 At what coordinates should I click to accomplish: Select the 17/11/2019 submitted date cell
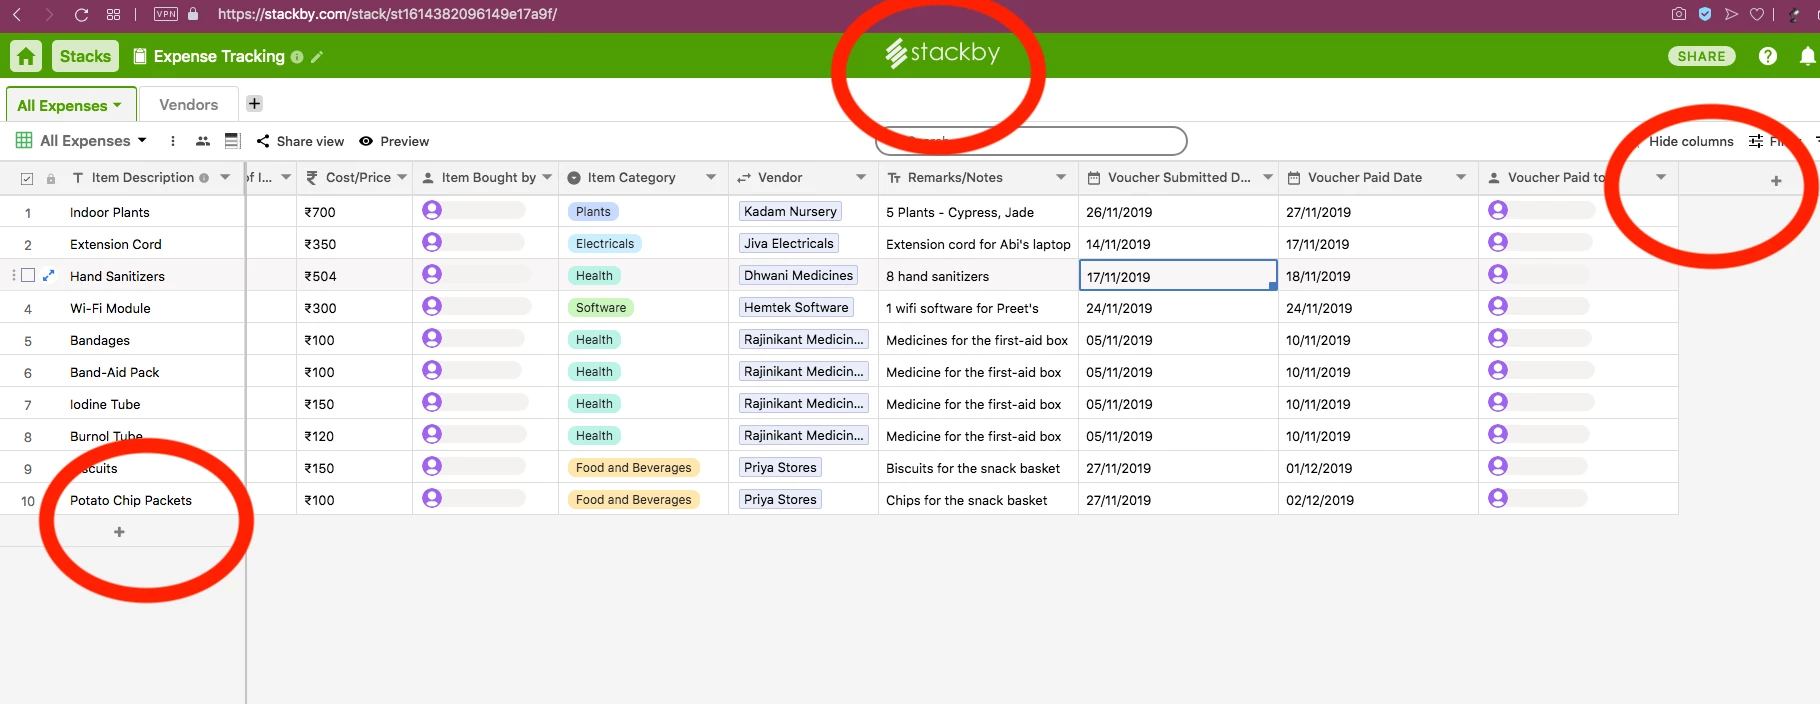pos(1178,276)
